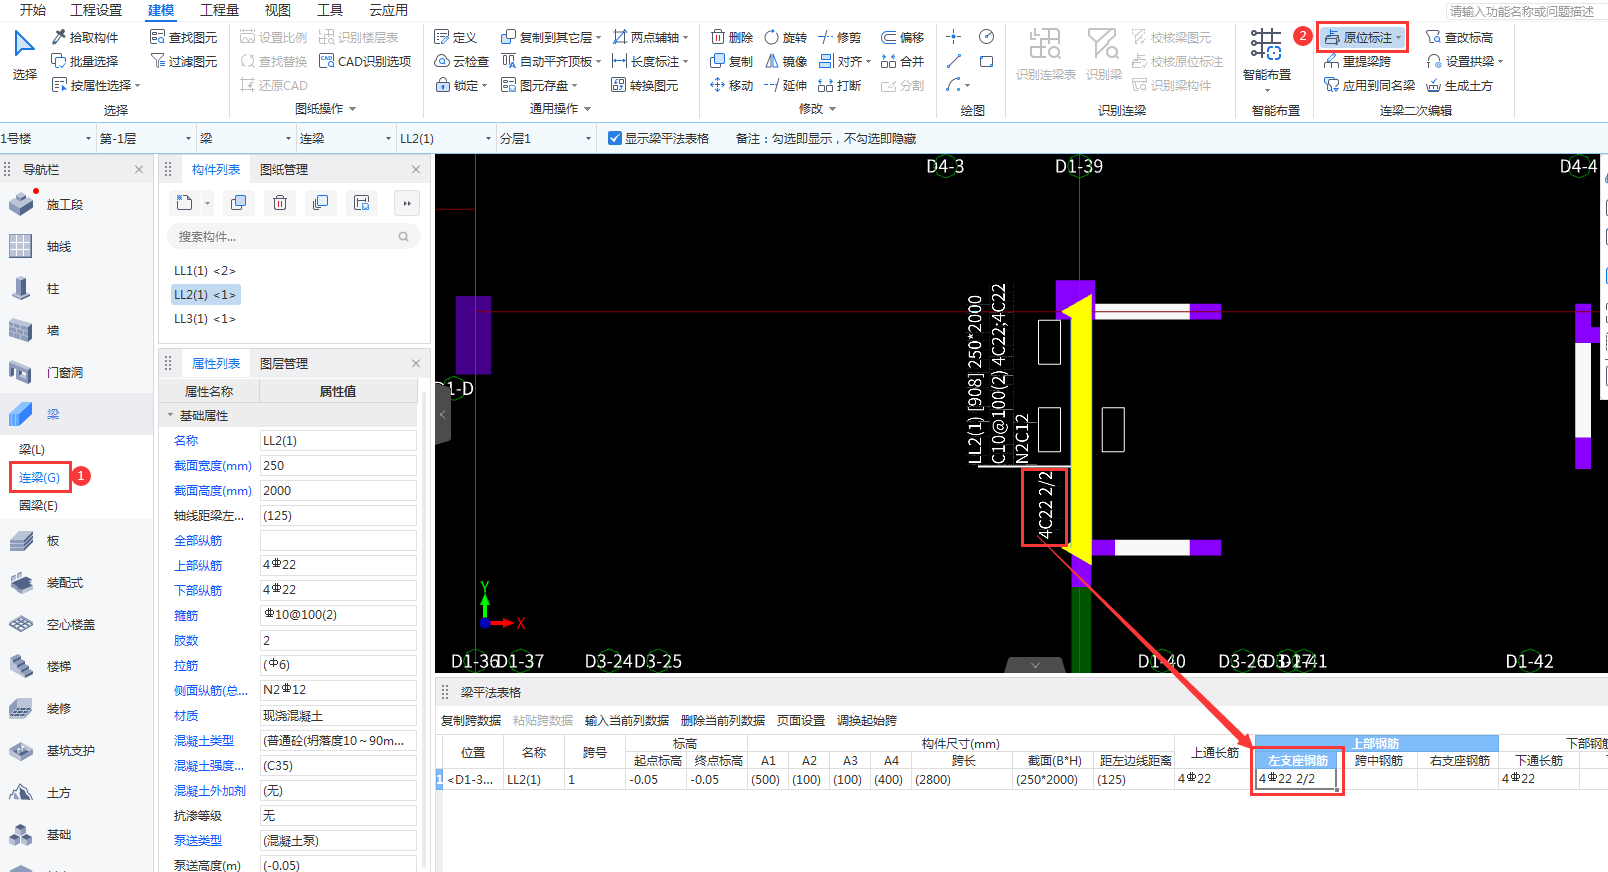Click trash delete icon in 构件列表

pos(280,203)
